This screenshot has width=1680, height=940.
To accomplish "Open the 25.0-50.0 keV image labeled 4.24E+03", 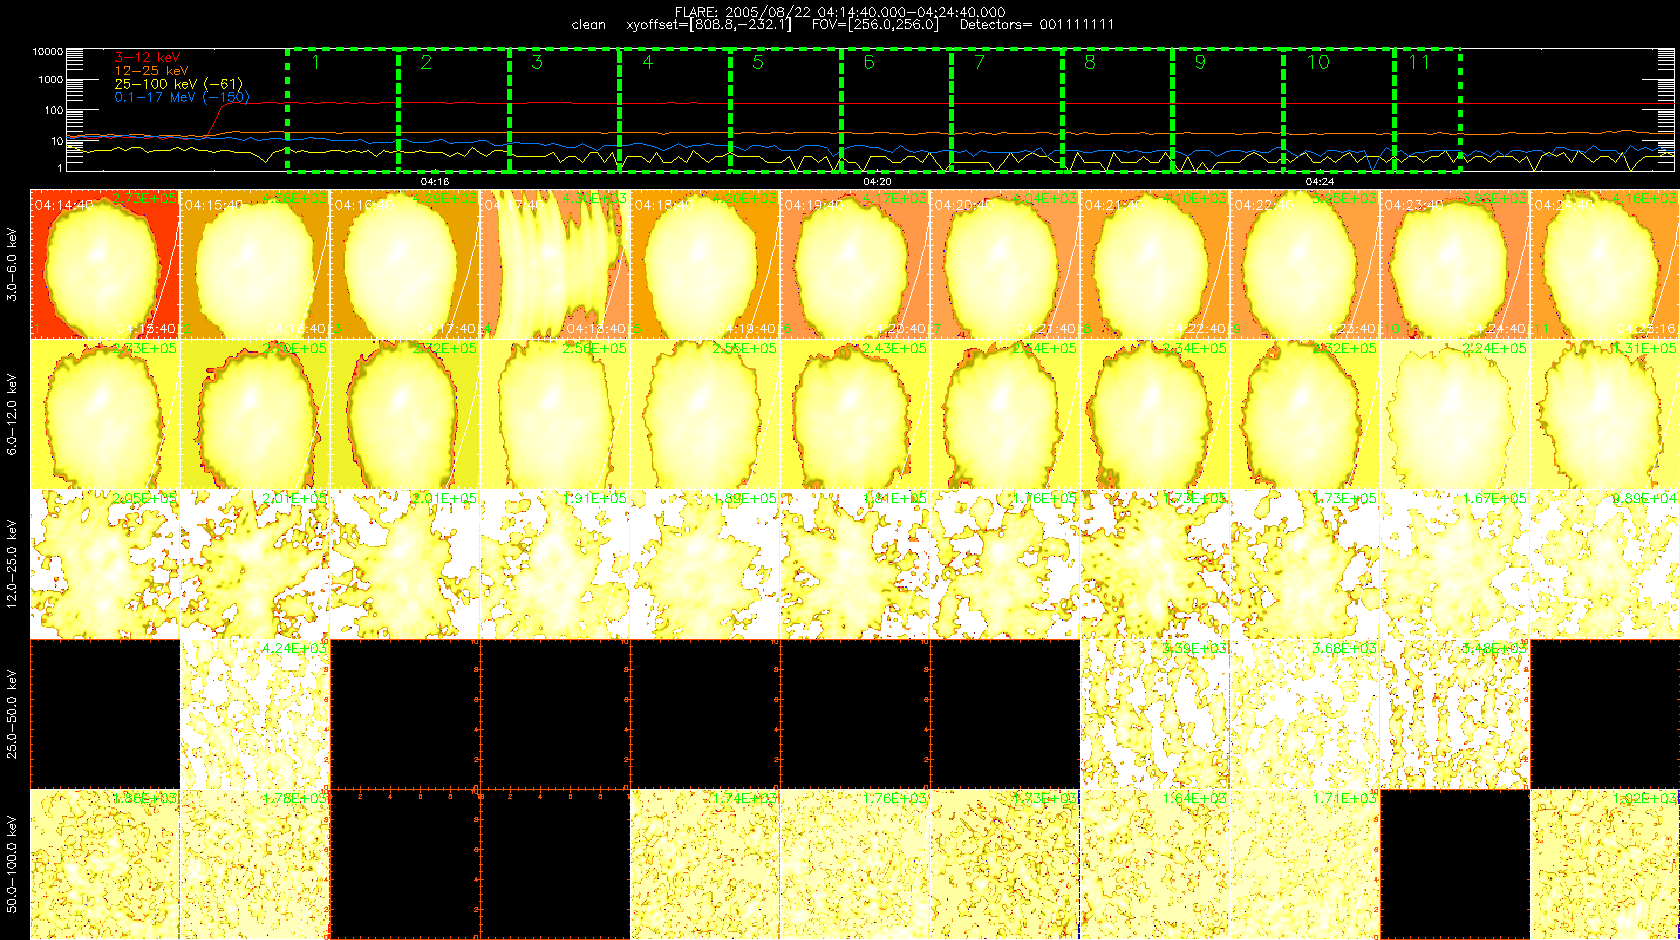I will tap(255, 714).
